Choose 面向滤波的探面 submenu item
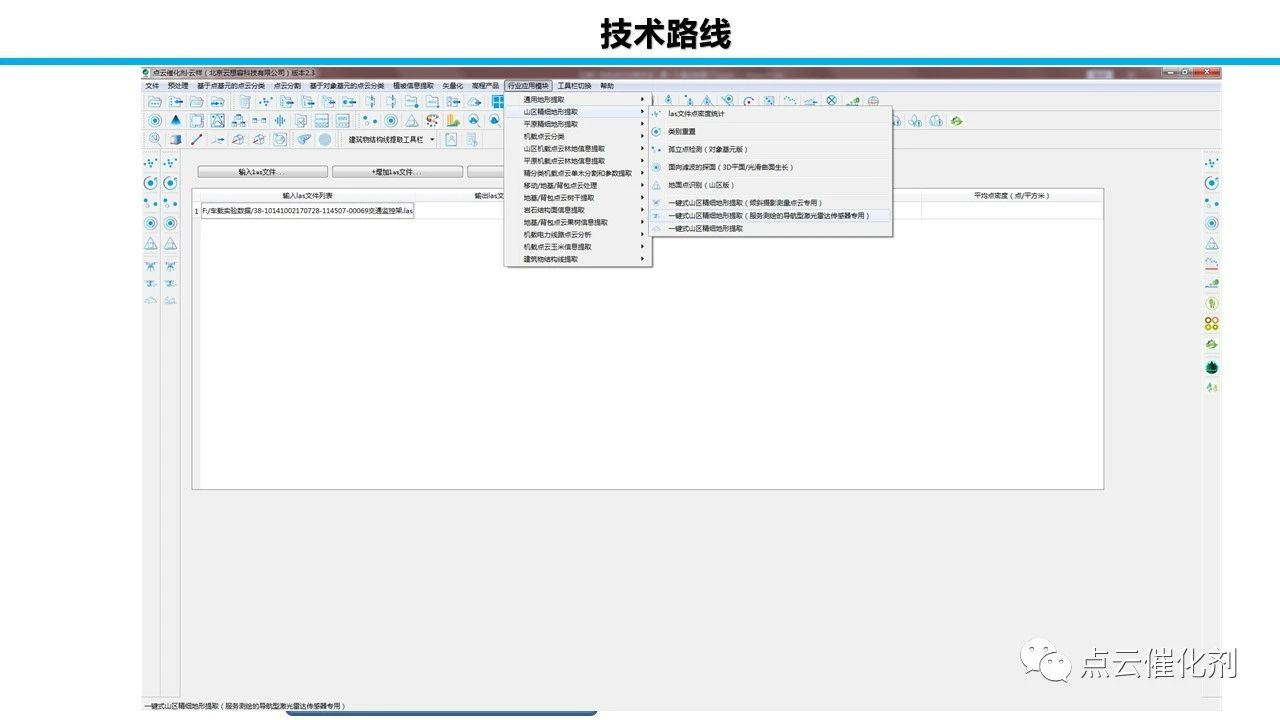This screenshot has height=720, width=1280. coord(770,167)
